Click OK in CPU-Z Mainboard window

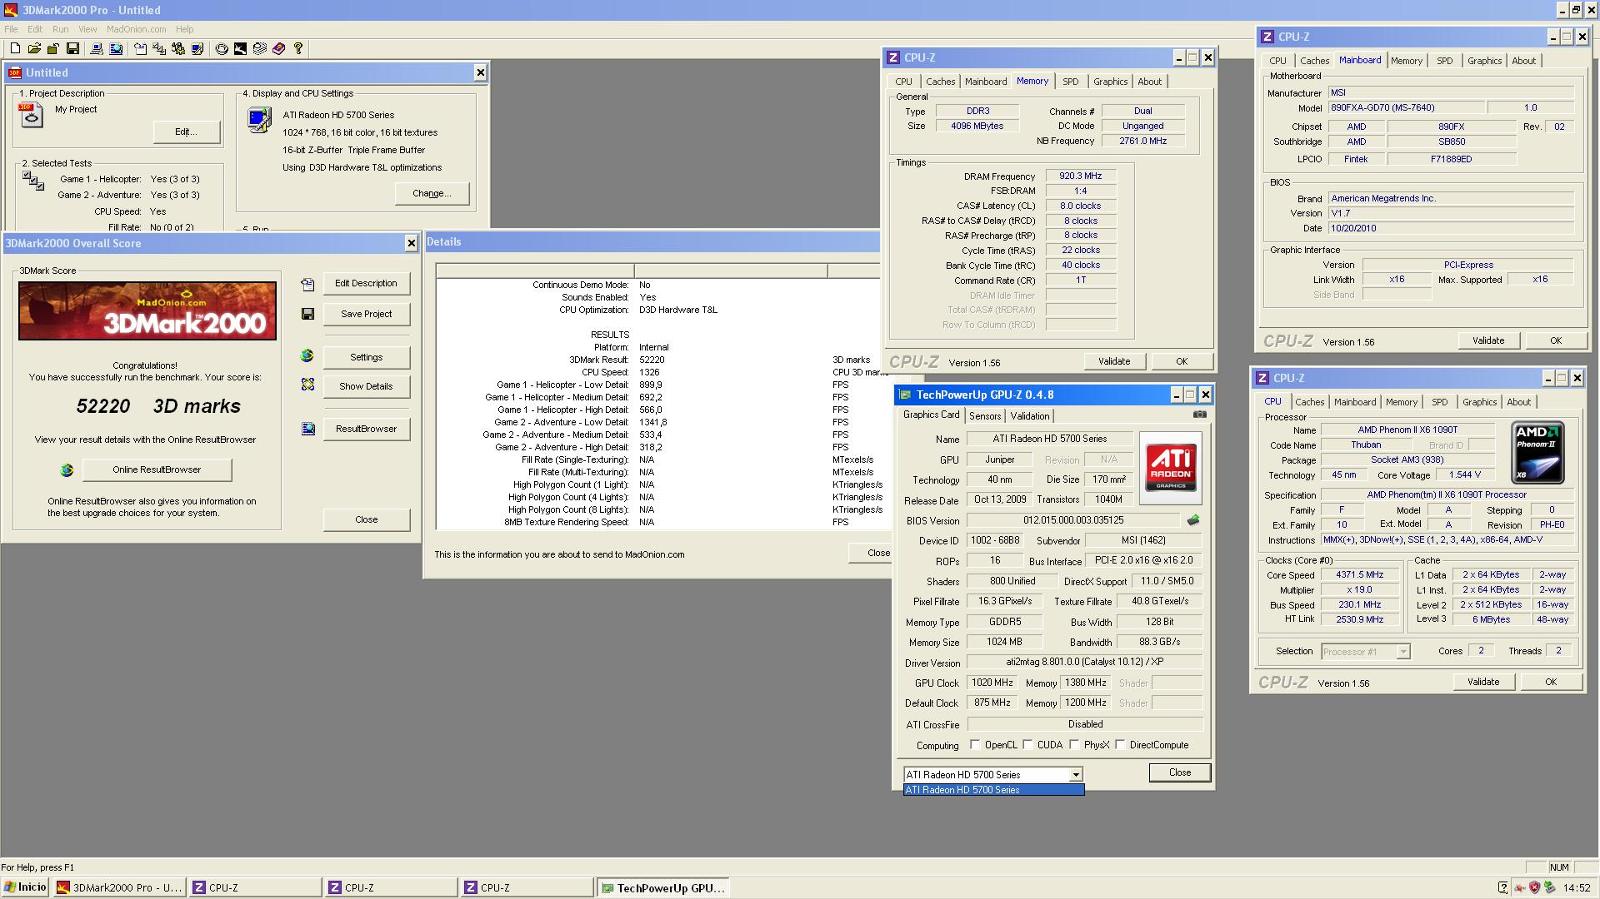point(1556,341)
